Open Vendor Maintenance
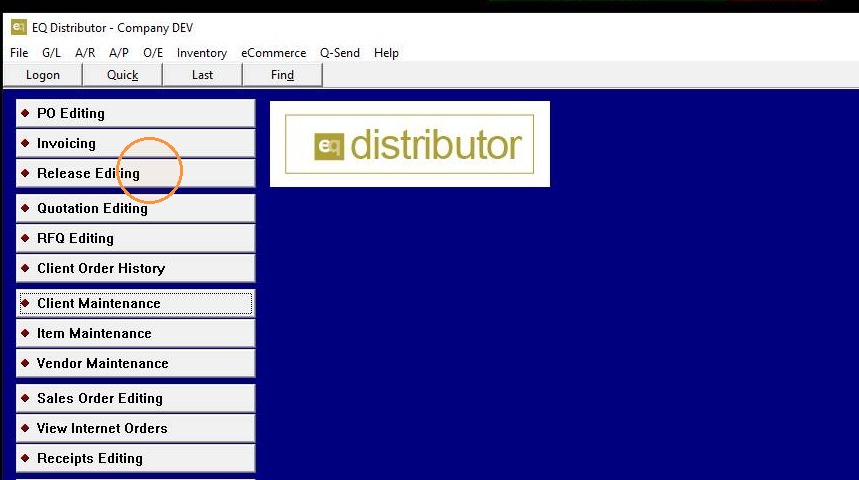This screenshot has width=859, height=480. [136, 363]
